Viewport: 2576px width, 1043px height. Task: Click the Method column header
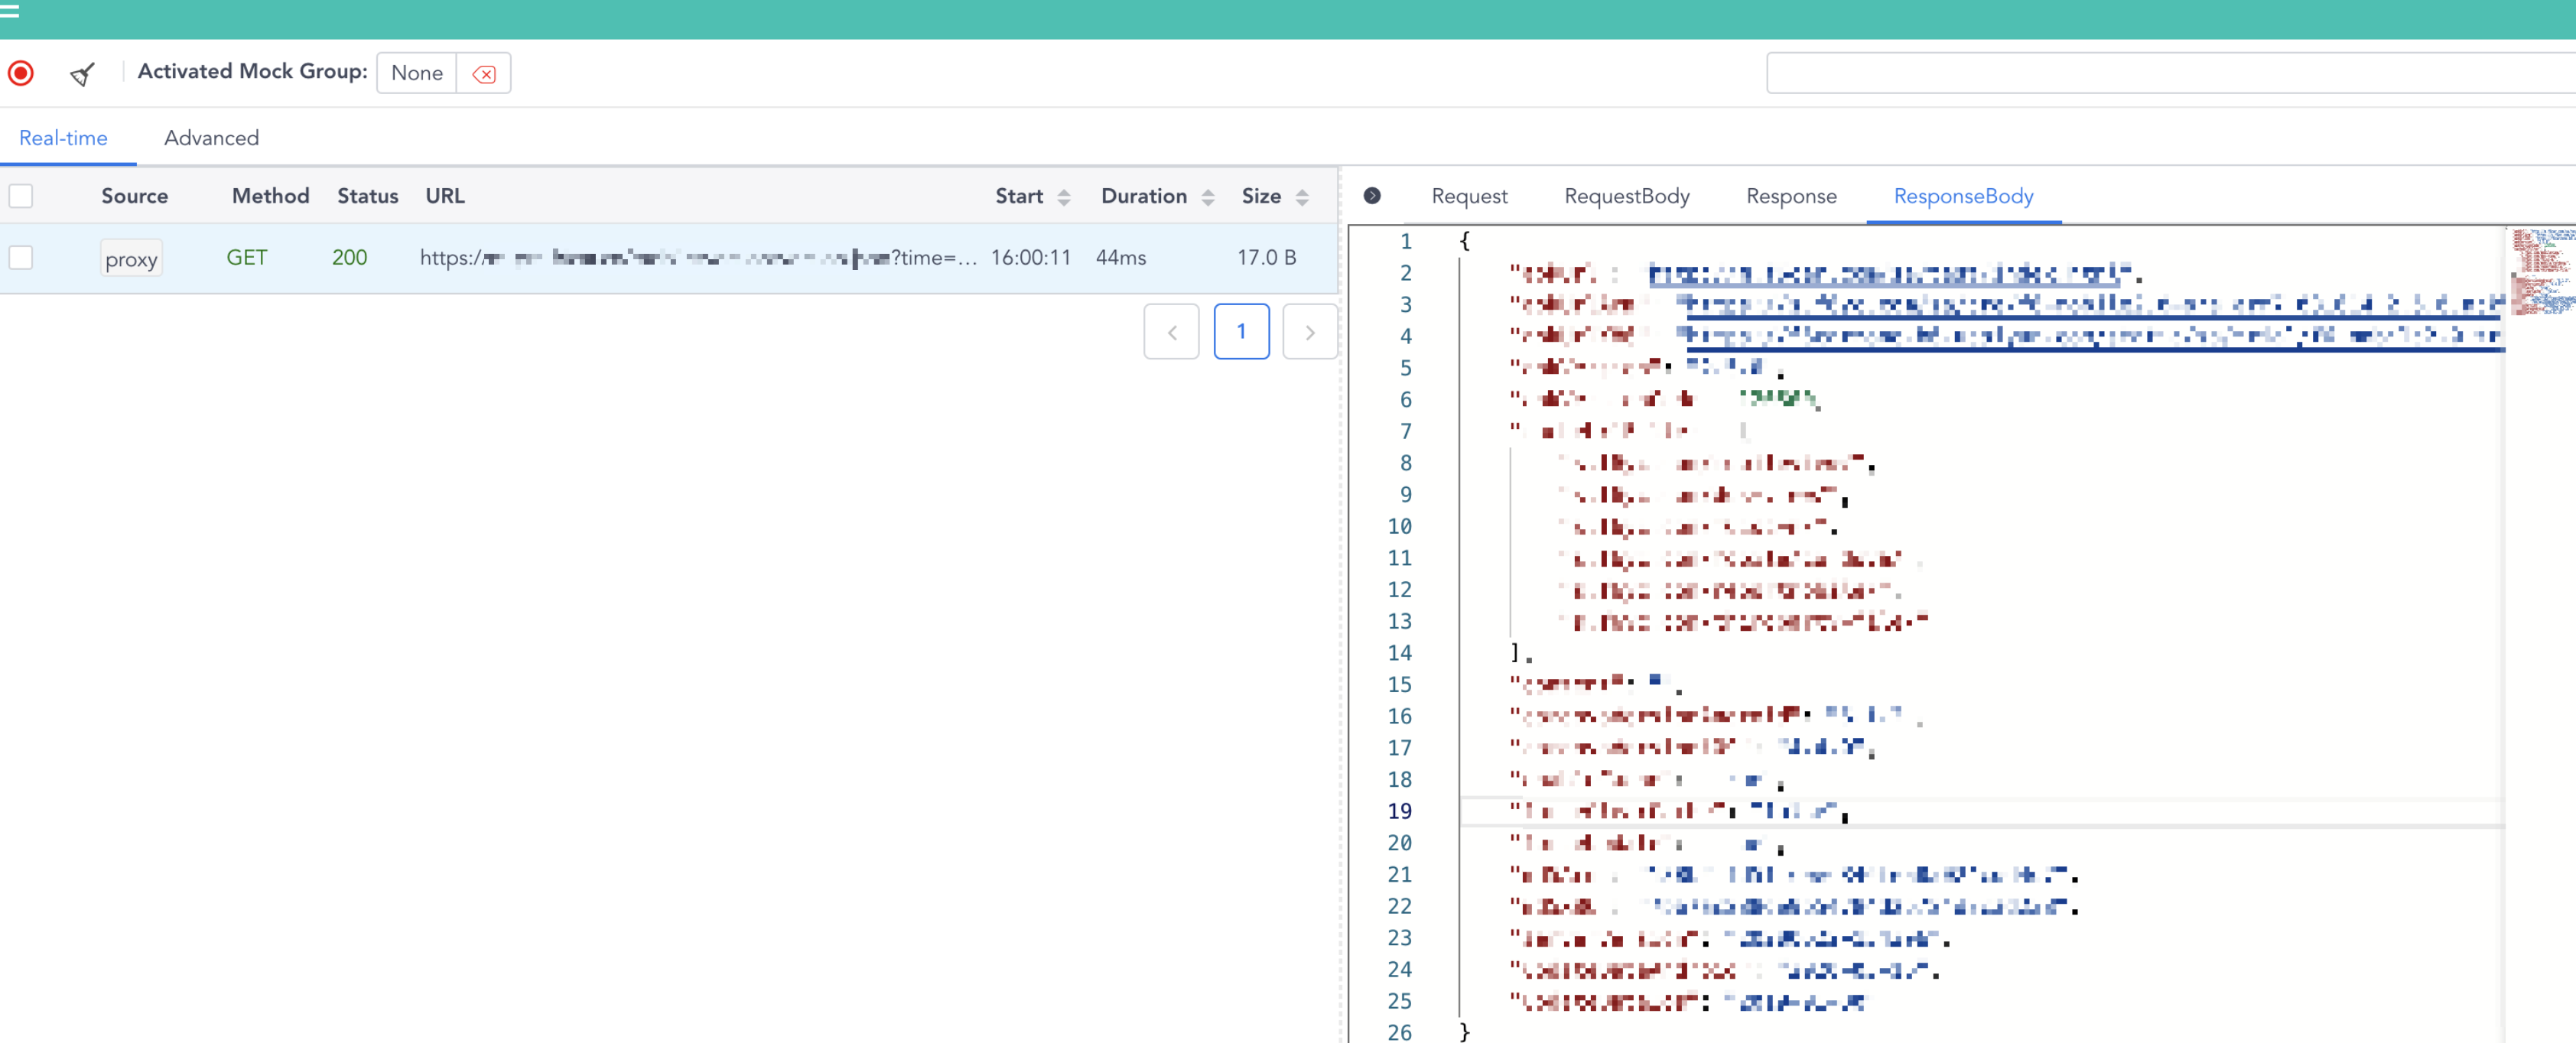[270, 196]
